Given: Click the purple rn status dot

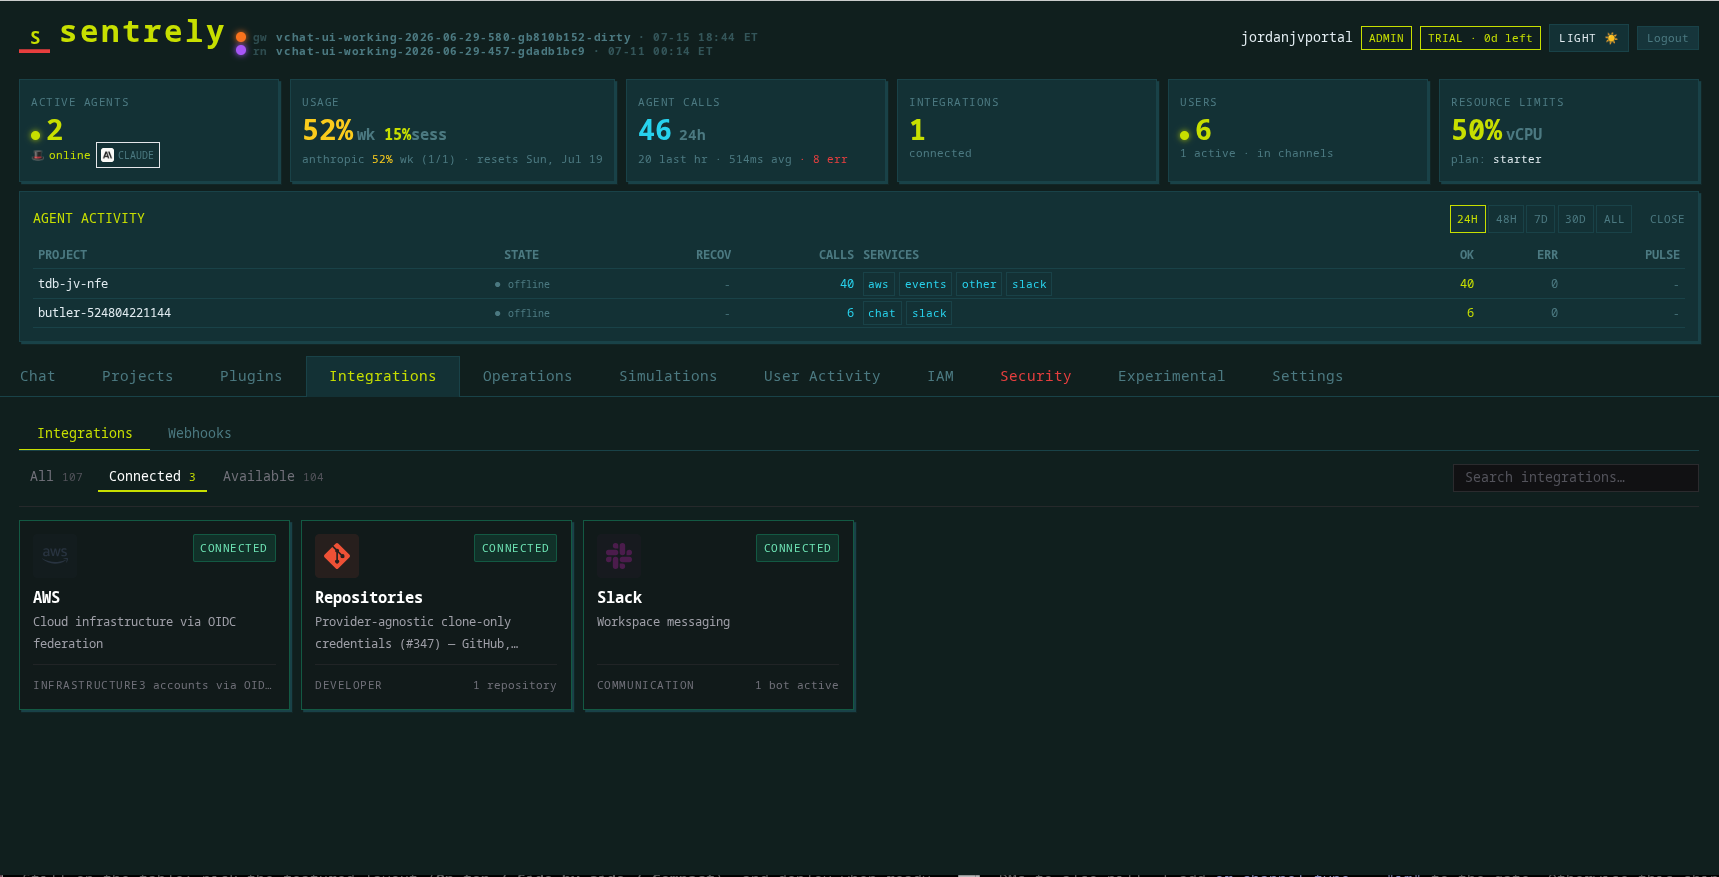Looking at the screenshot, I should [x=241, y=50].
